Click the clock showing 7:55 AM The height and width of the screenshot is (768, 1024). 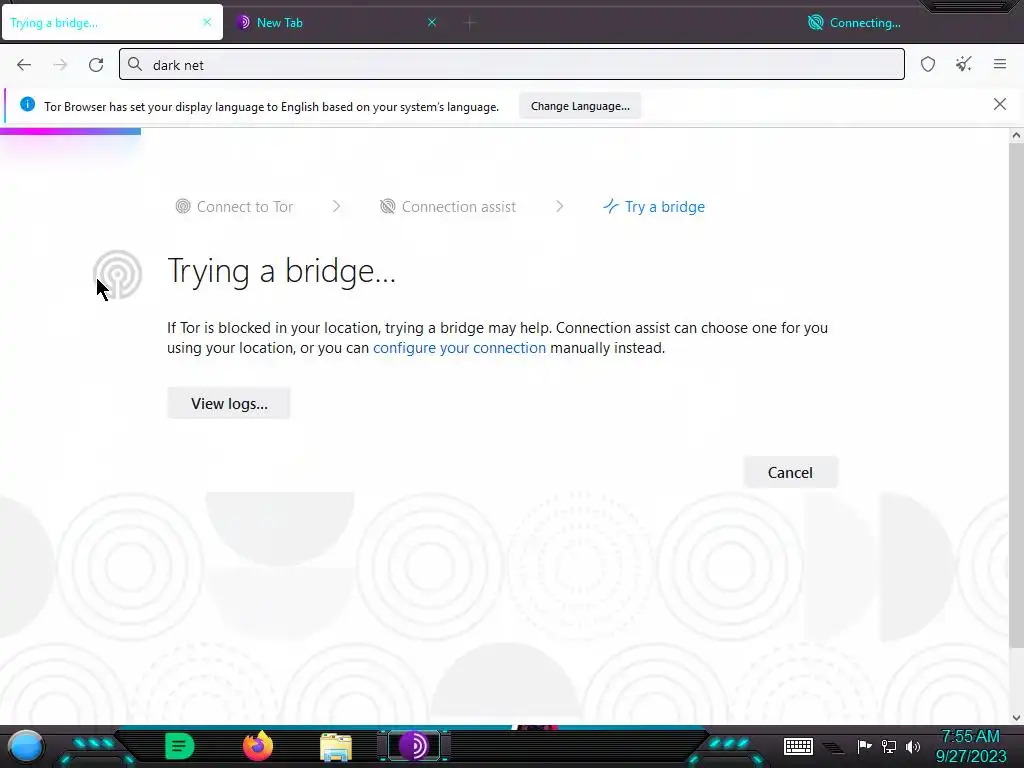(970, 737)
